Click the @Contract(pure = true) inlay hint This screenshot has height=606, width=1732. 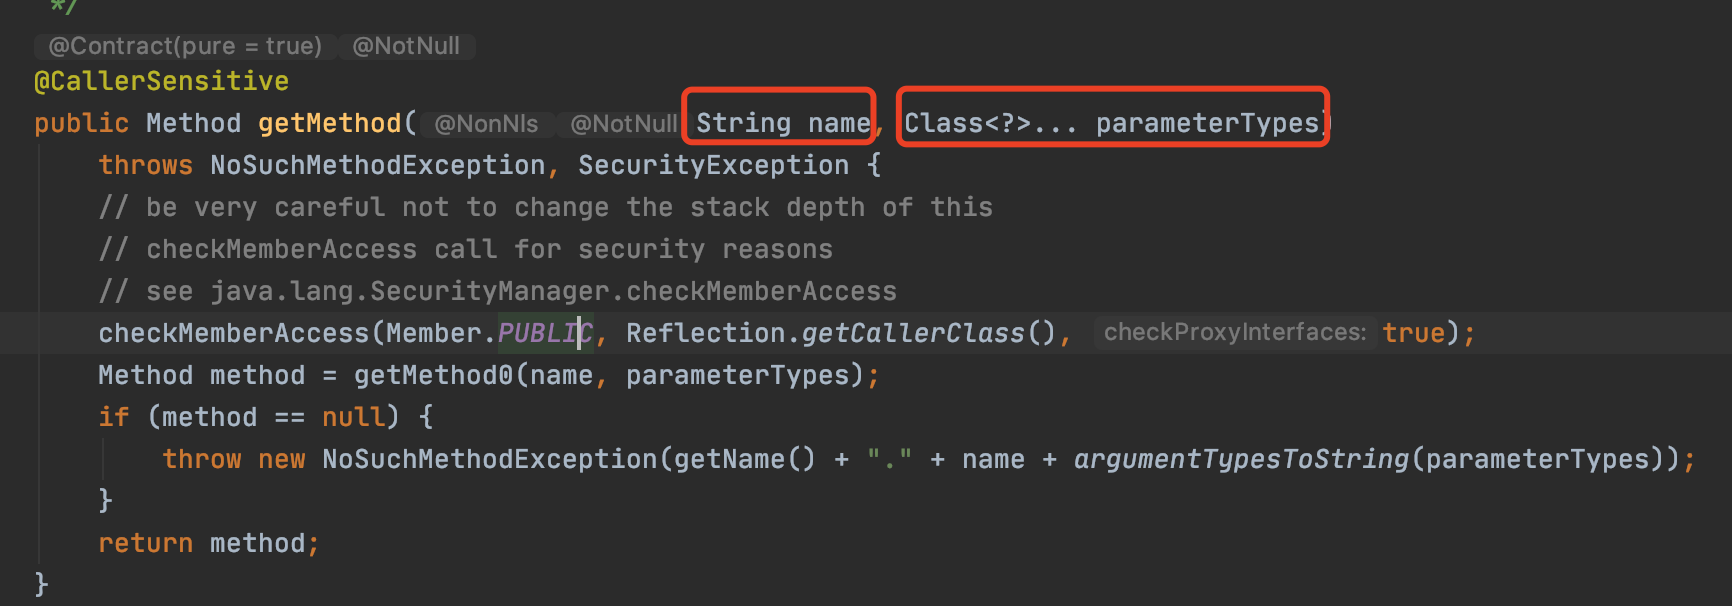(185, 46)
